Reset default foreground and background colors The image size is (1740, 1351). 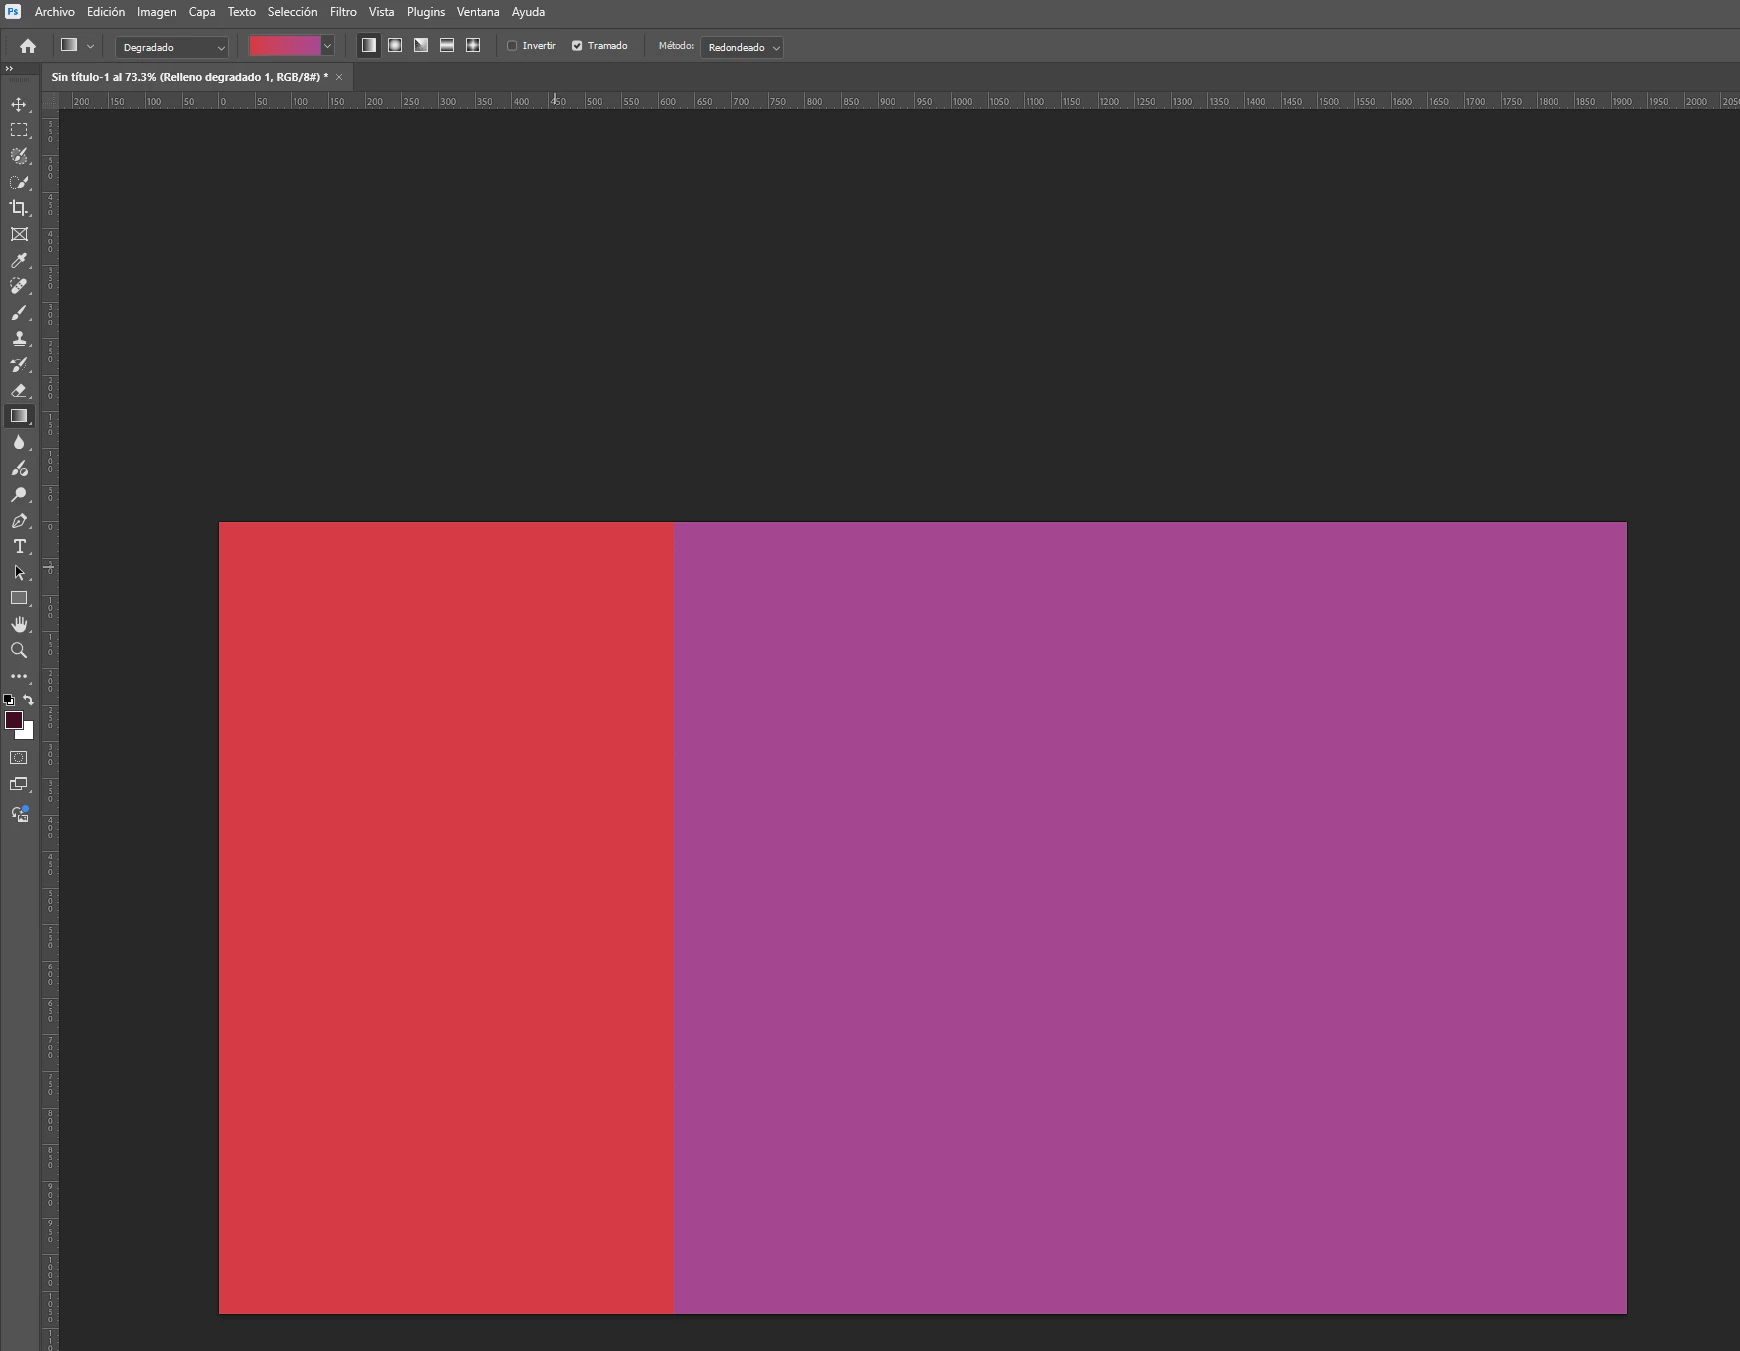(x=9, y=700)
